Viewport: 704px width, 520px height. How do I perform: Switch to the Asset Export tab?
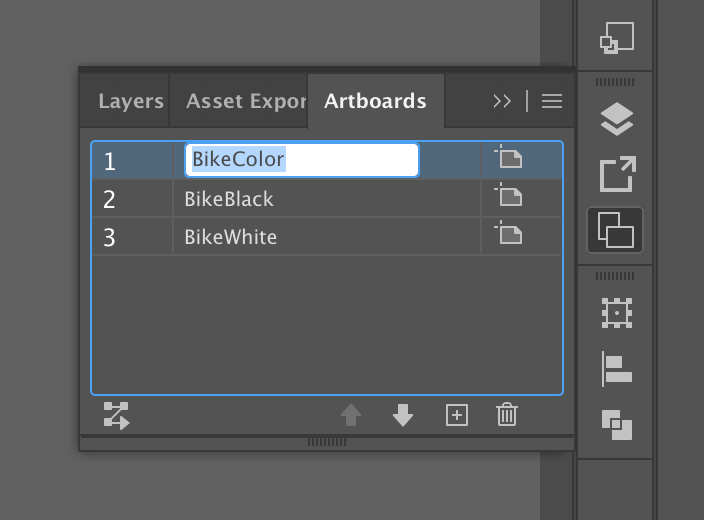(x=245, y=101)
